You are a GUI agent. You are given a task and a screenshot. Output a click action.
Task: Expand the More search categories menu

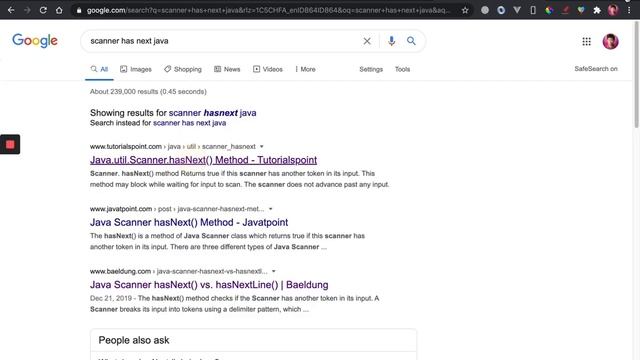point(305,69)
